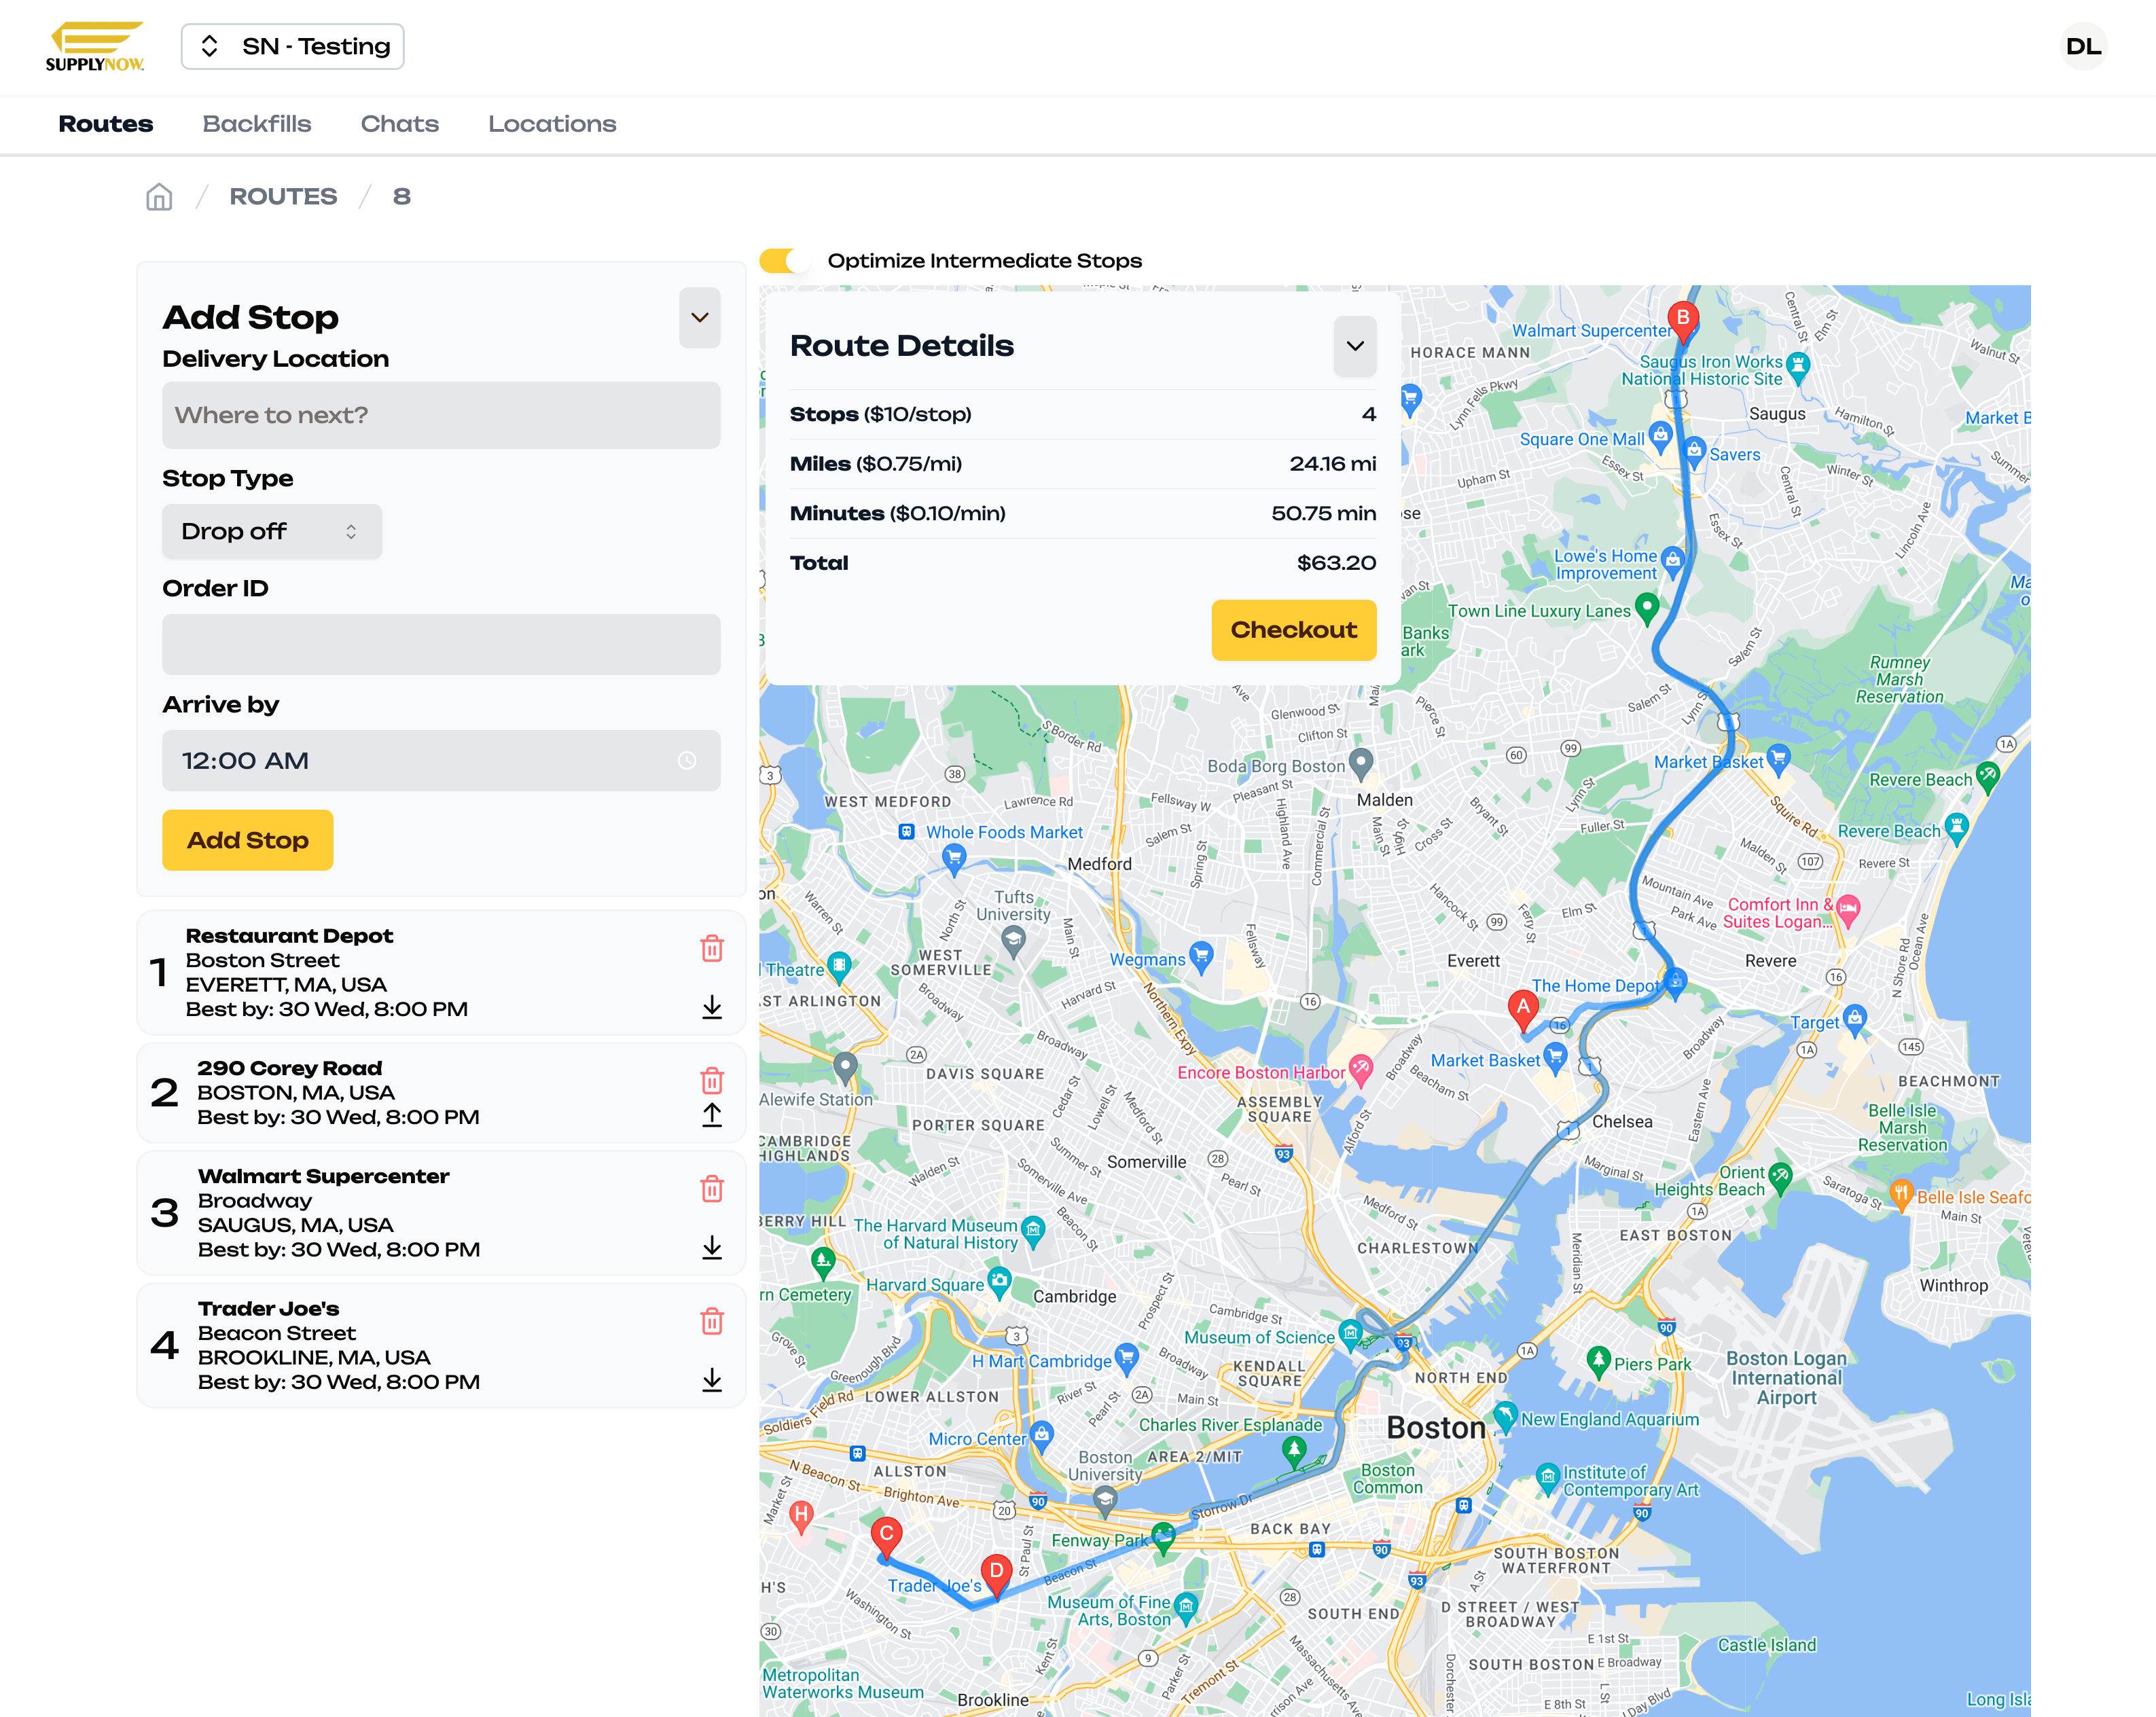Click the SupplyNow home breadcrumb icon
This screenshot has height=1717, width=2156.
pyautogui.click(x=160, y=196)
